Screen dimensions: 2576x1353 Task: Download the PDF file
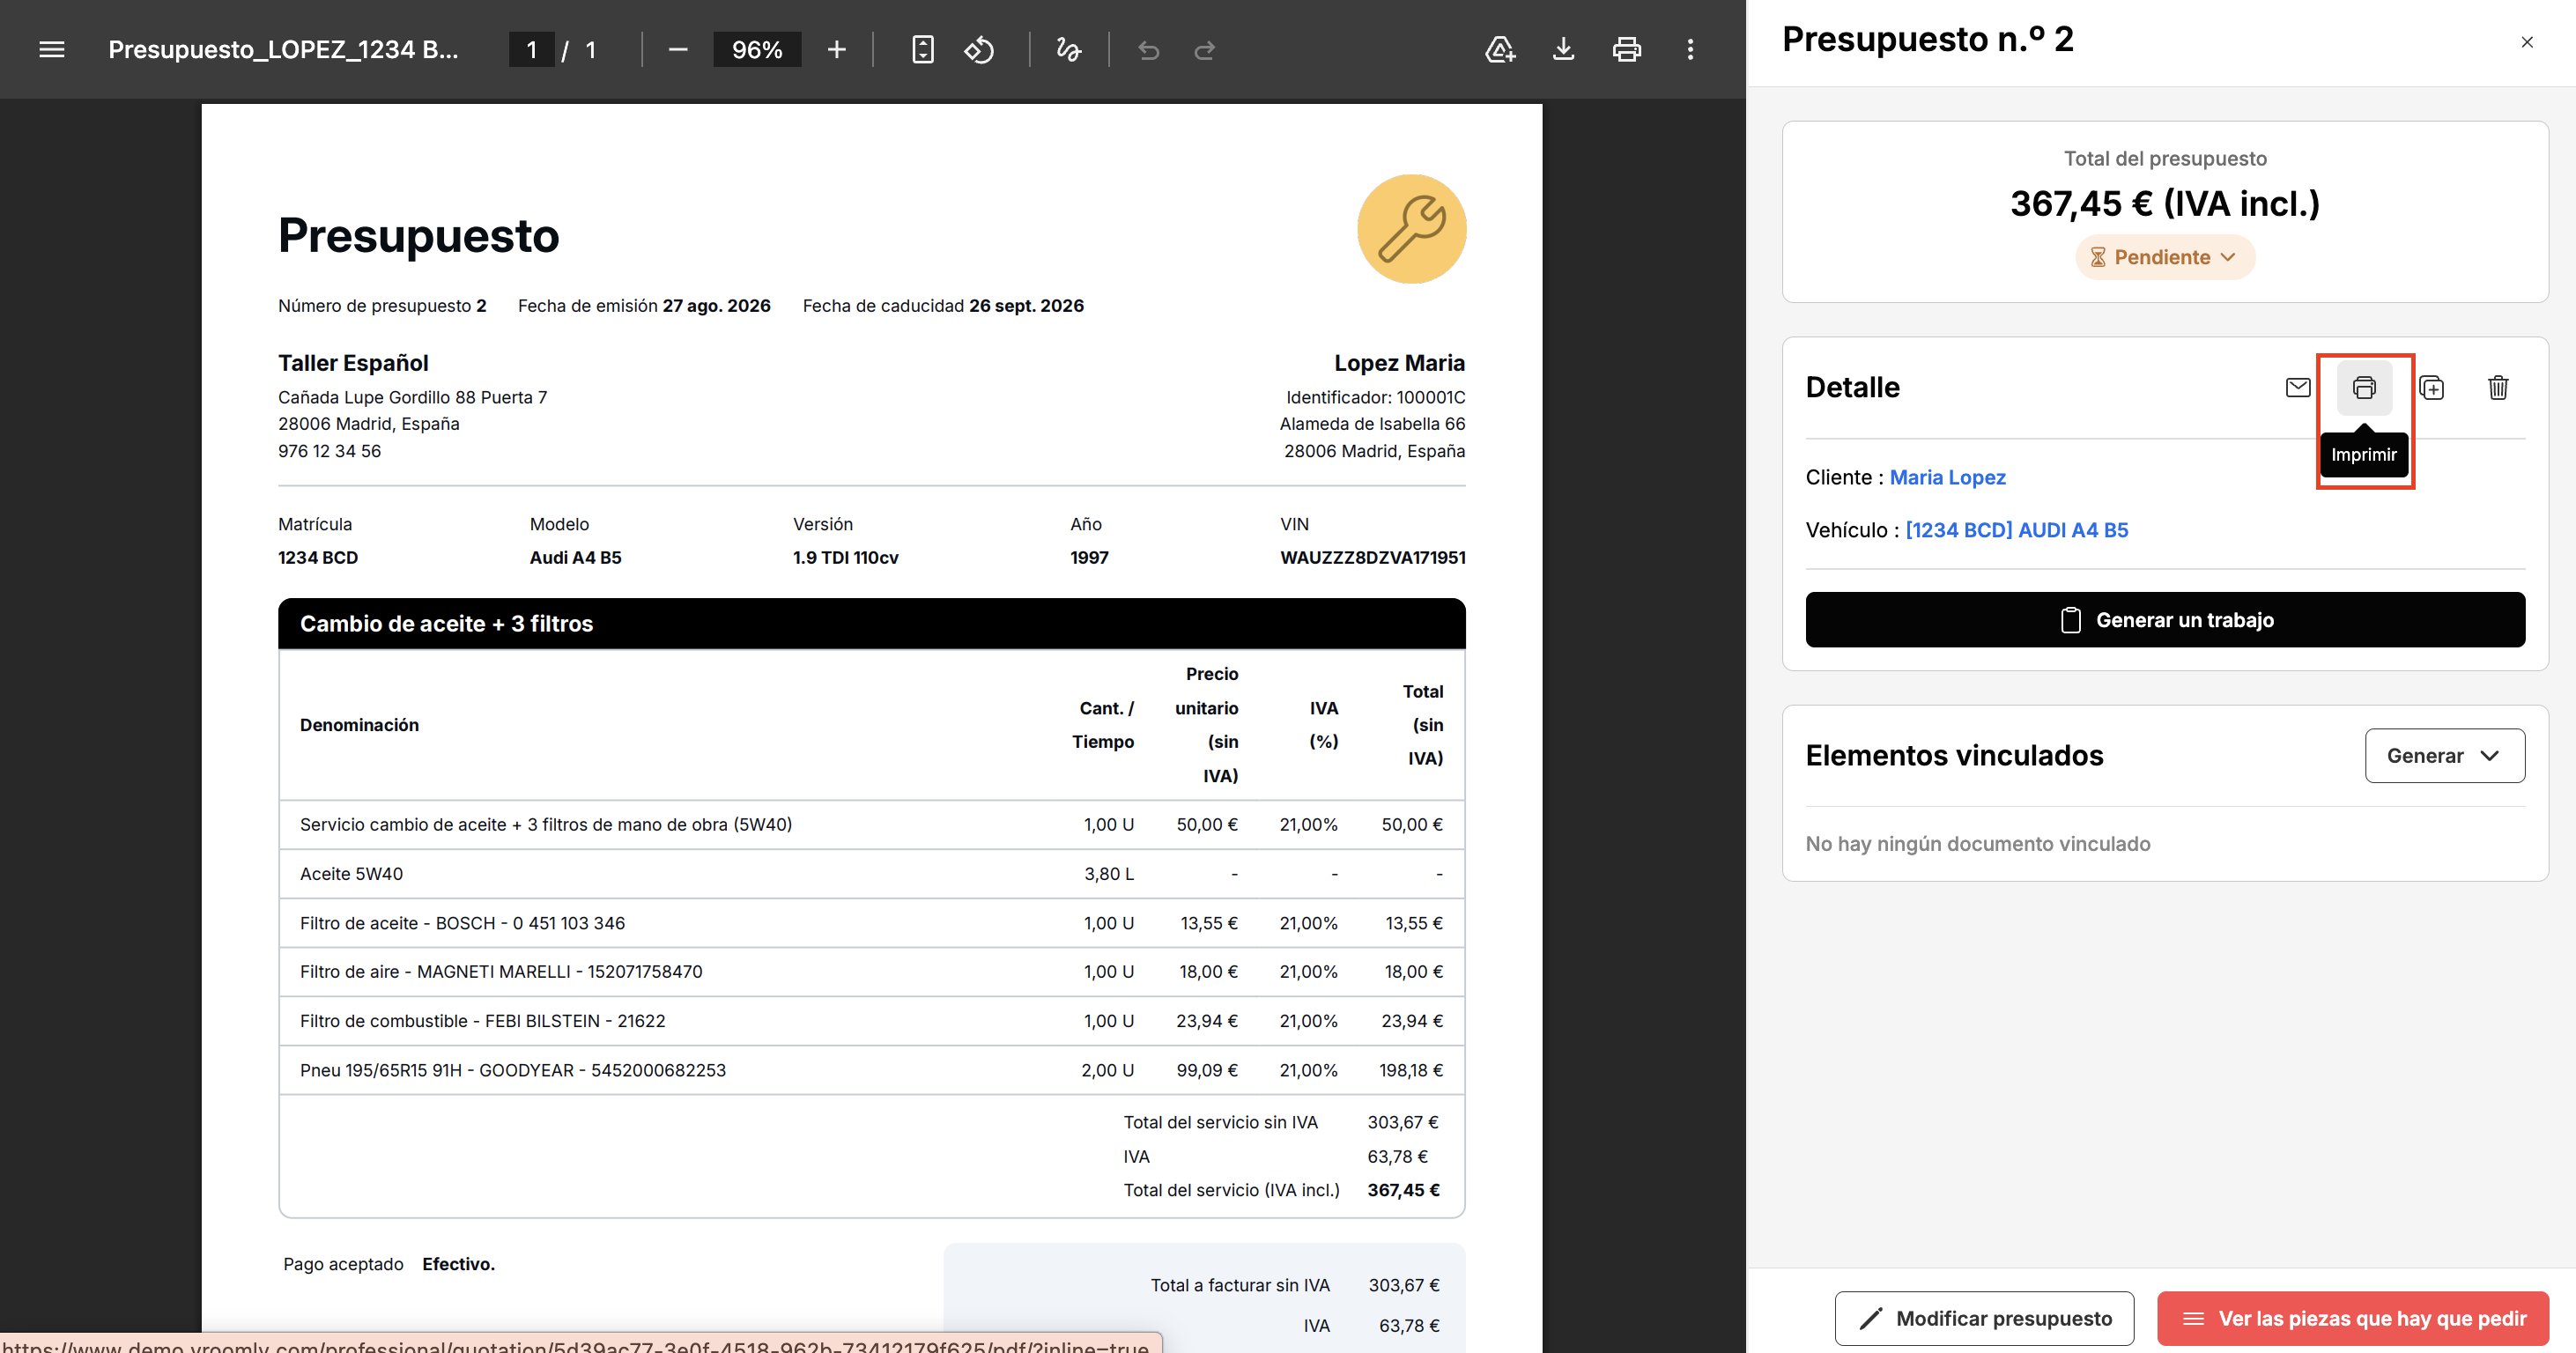[1563, 49]
